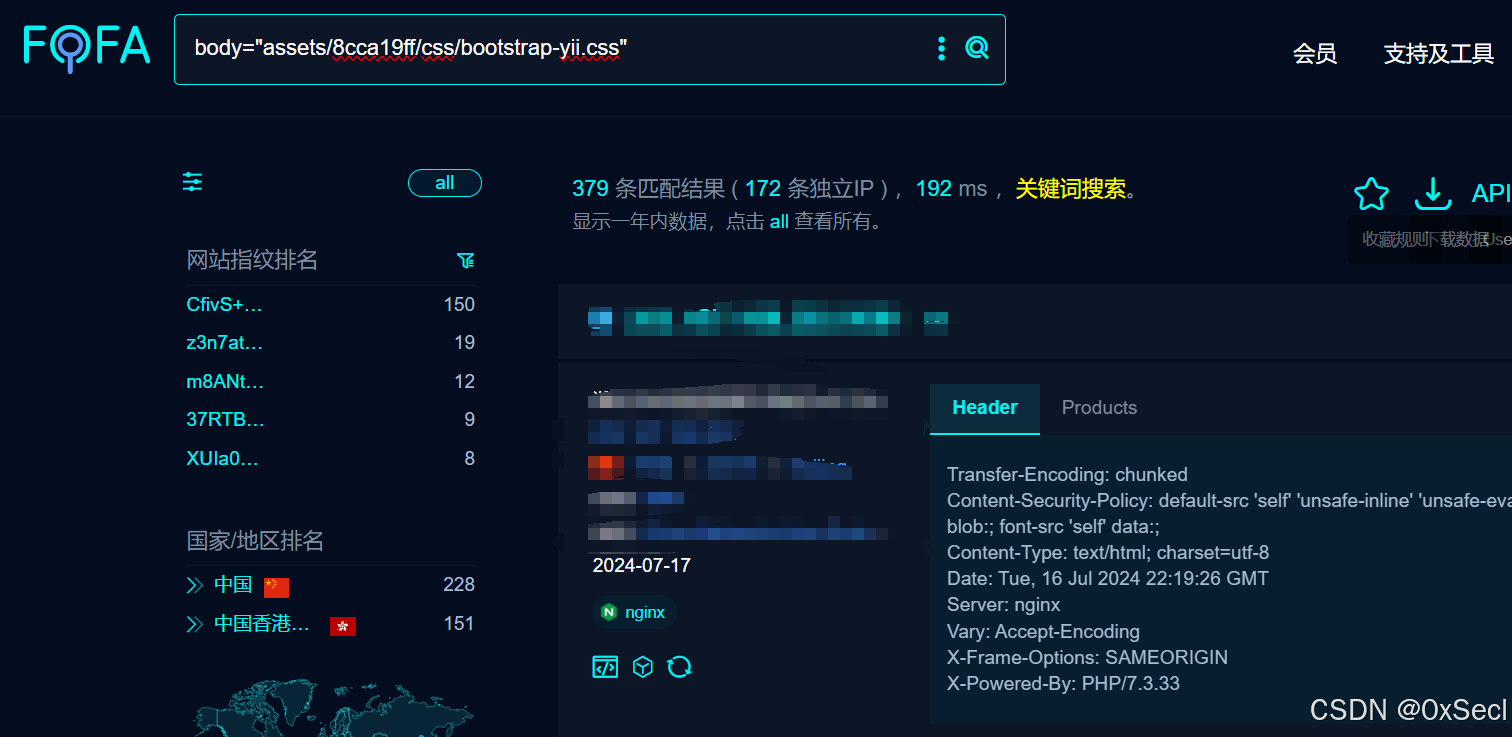Image resolution: width=1512 pixels, height=737 pixels.
Task: Switch to the Products tab
Action: (x=1099, y=408)
